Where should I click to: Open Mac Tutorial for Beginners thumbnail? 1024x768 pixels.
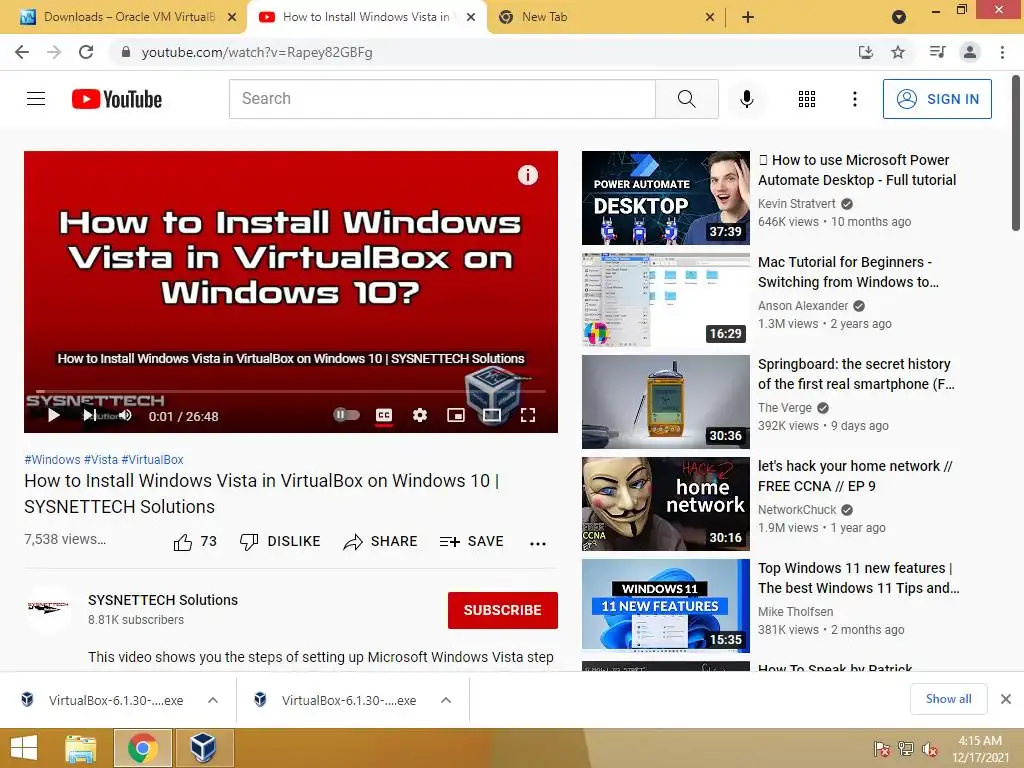[665, 300]
